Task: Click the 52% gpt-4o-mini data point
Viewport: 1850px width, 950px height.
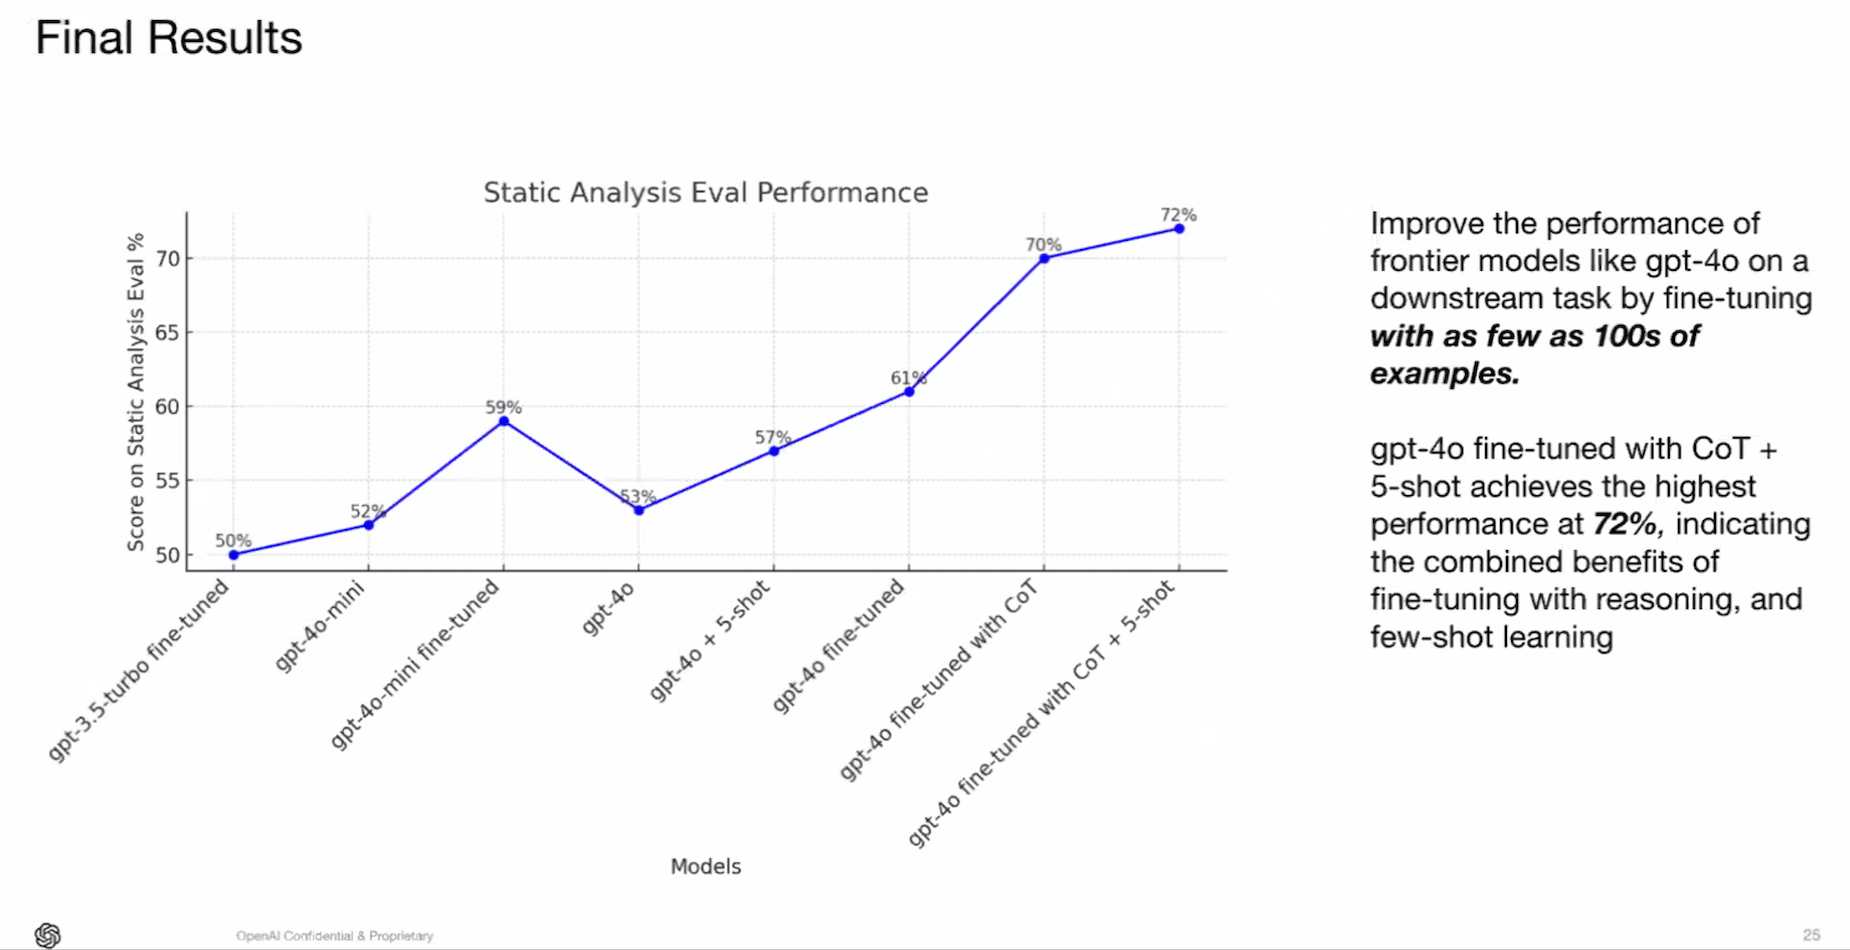Action: [369, 525]
